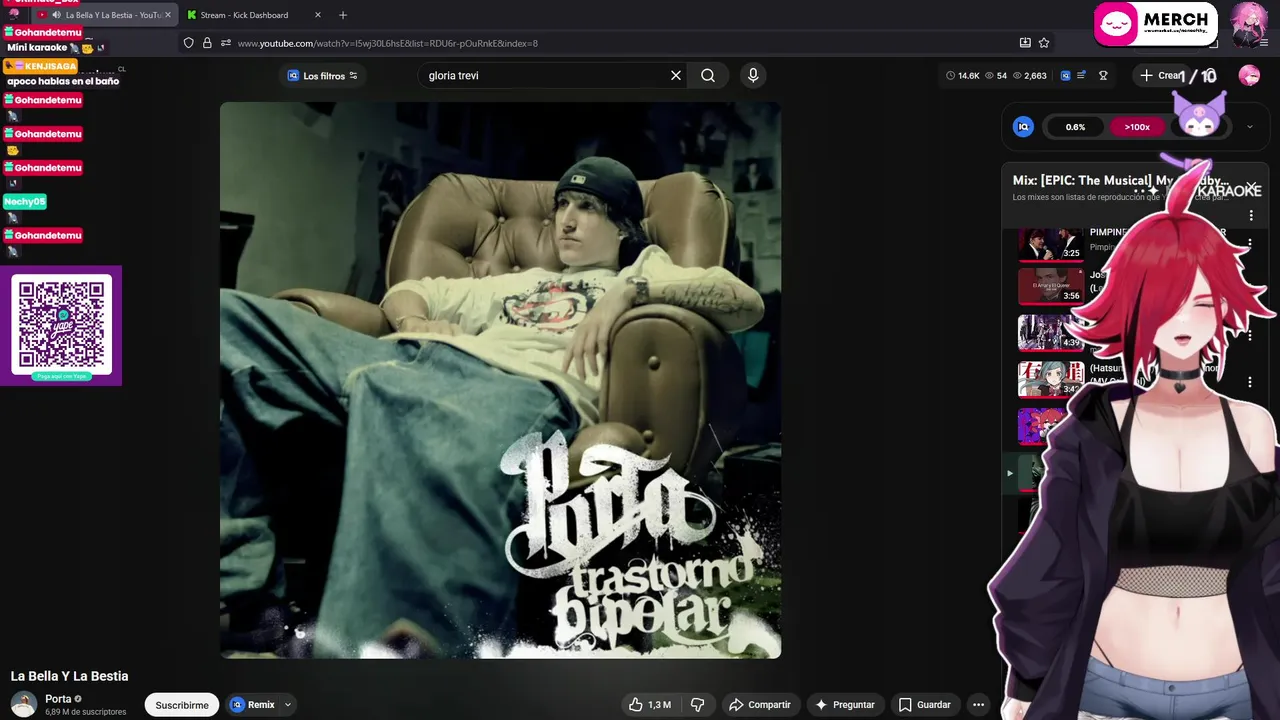
Task: Click the 'apoco hablas en el baño' chat message
Action: coord(63,81)
